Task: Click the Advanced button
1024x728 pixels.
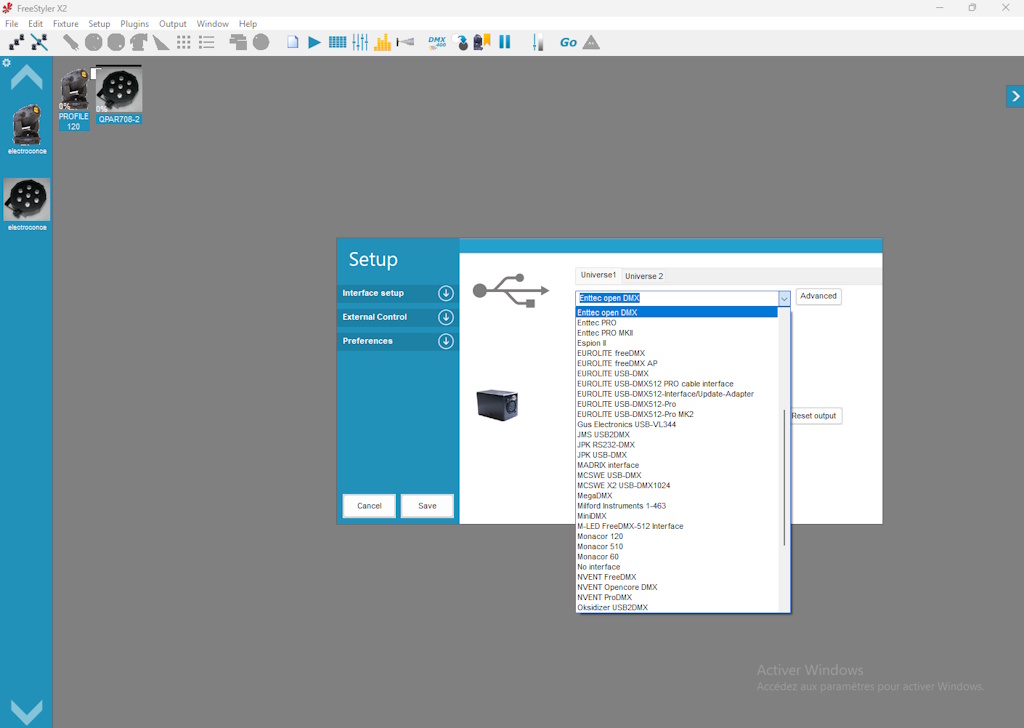Action: 818,296
